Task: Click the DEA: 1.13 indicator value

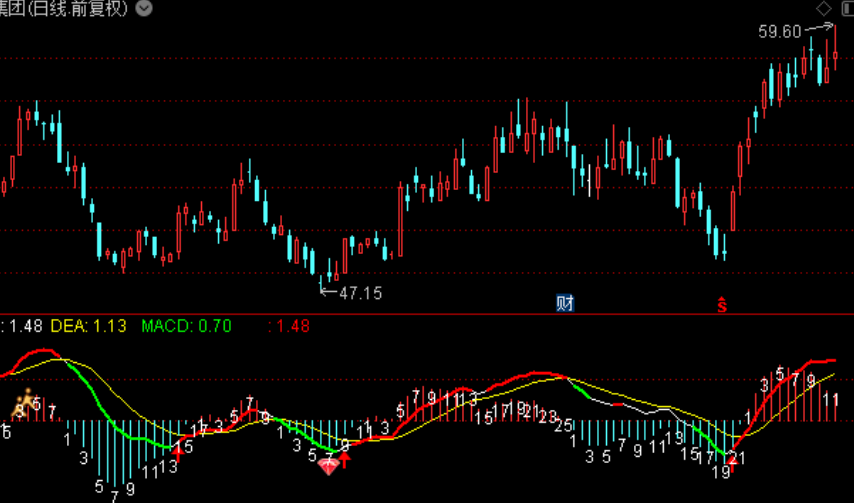Action: click(88, 326)
